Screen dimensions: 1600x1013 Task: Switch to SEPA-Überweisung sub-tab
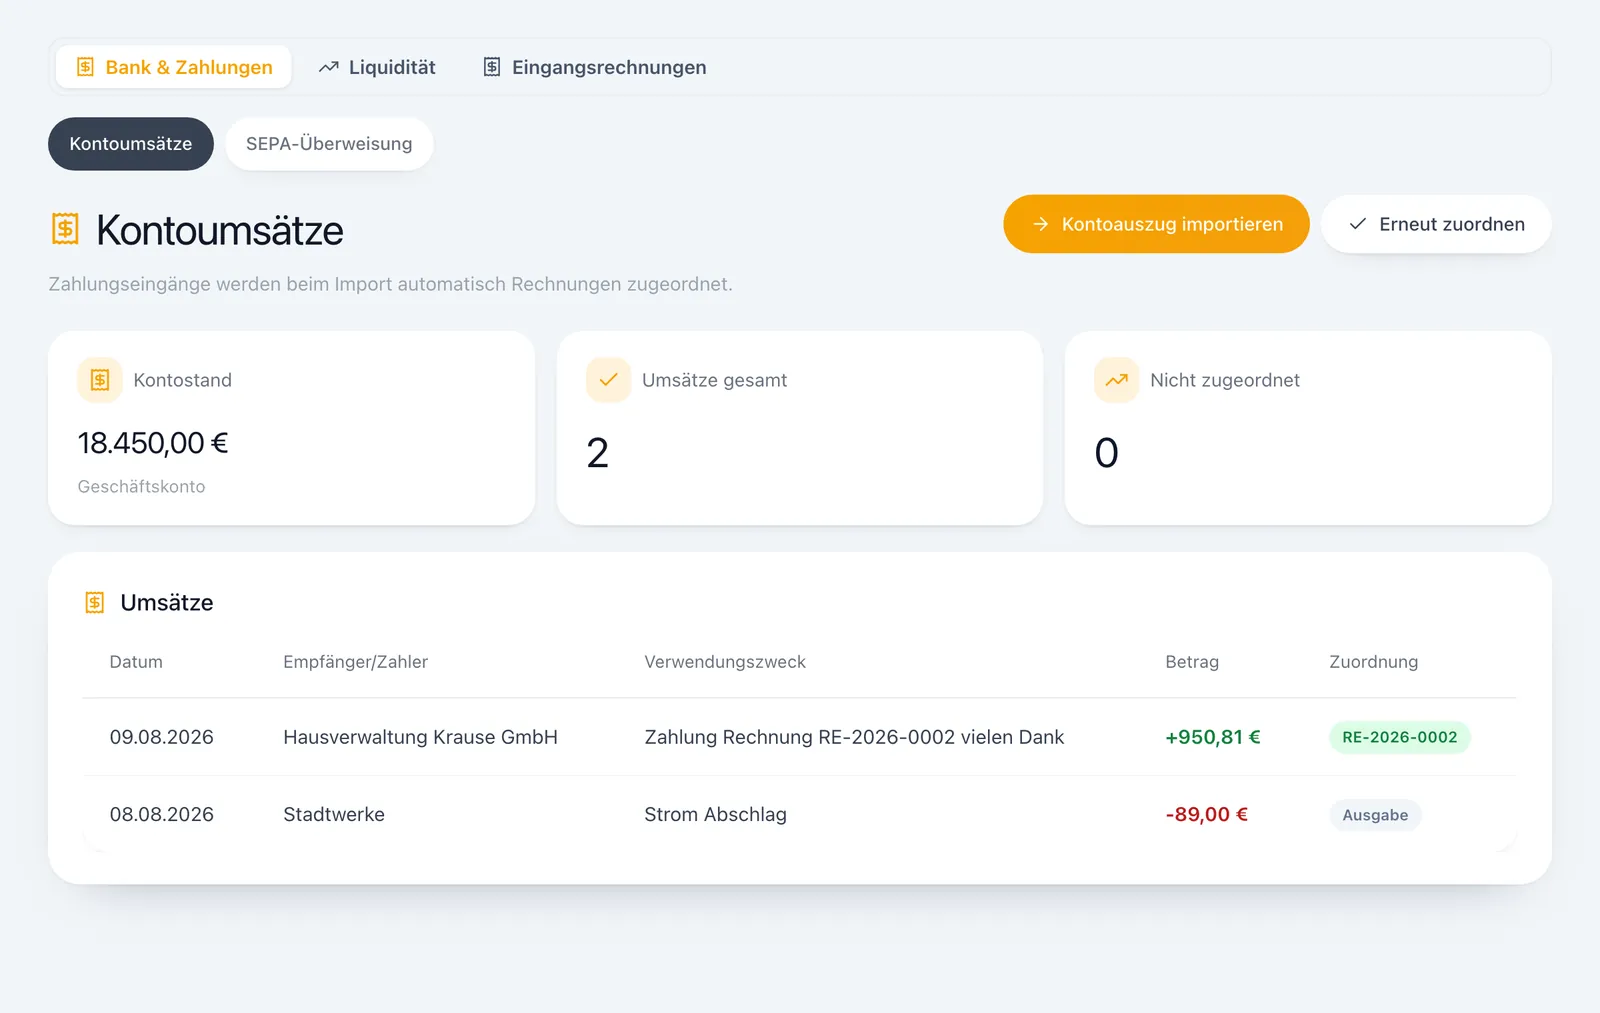(x=329, y=144)
